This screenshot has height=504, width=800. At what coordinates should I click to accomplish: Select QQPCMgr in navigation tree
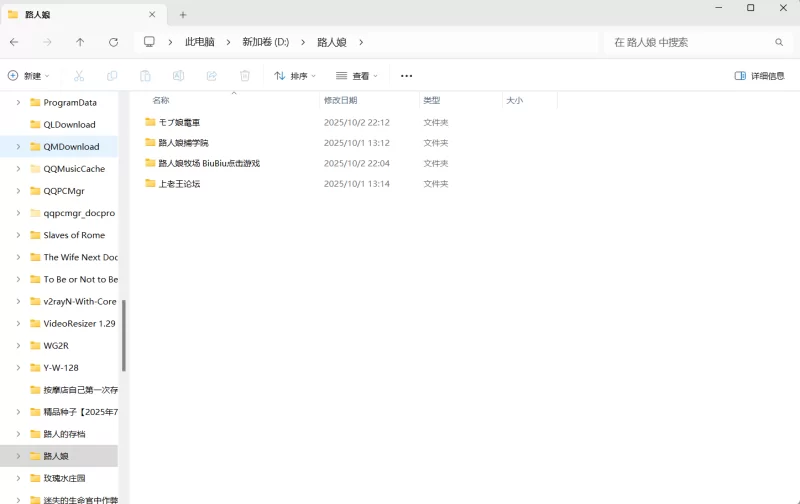[64, 191]
